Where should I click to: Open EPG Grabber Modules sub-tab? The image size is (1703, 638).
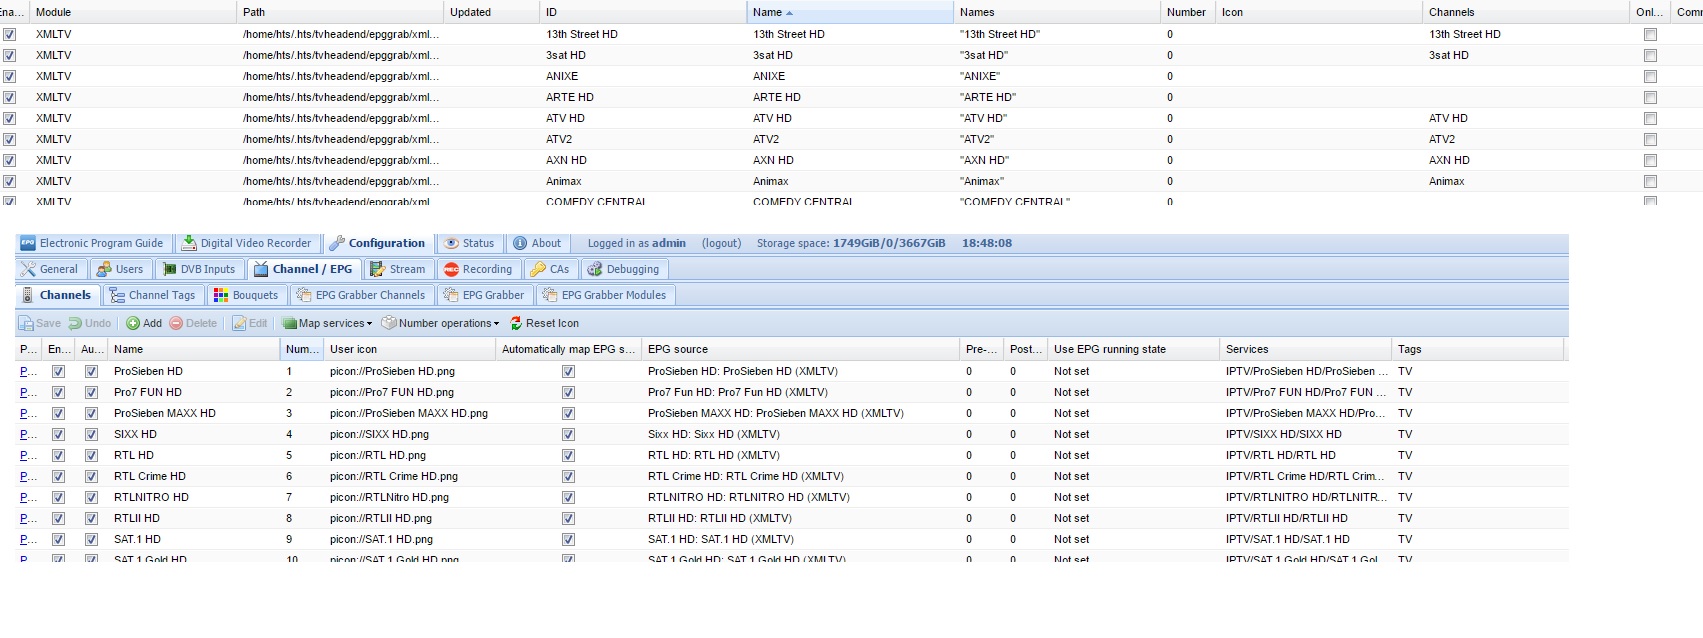pos(606,295)
